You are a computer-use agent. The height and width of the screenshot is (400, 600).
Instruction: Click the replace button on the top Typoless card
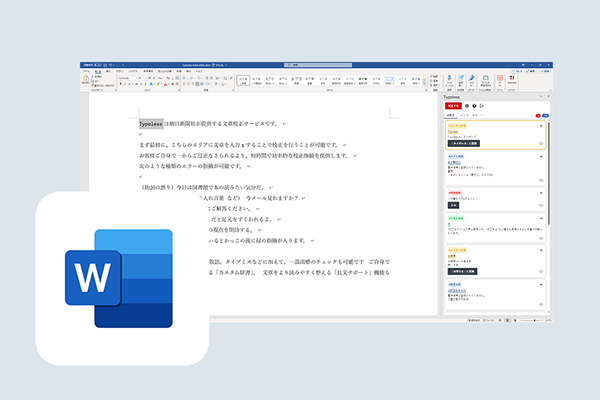[464, 144]
